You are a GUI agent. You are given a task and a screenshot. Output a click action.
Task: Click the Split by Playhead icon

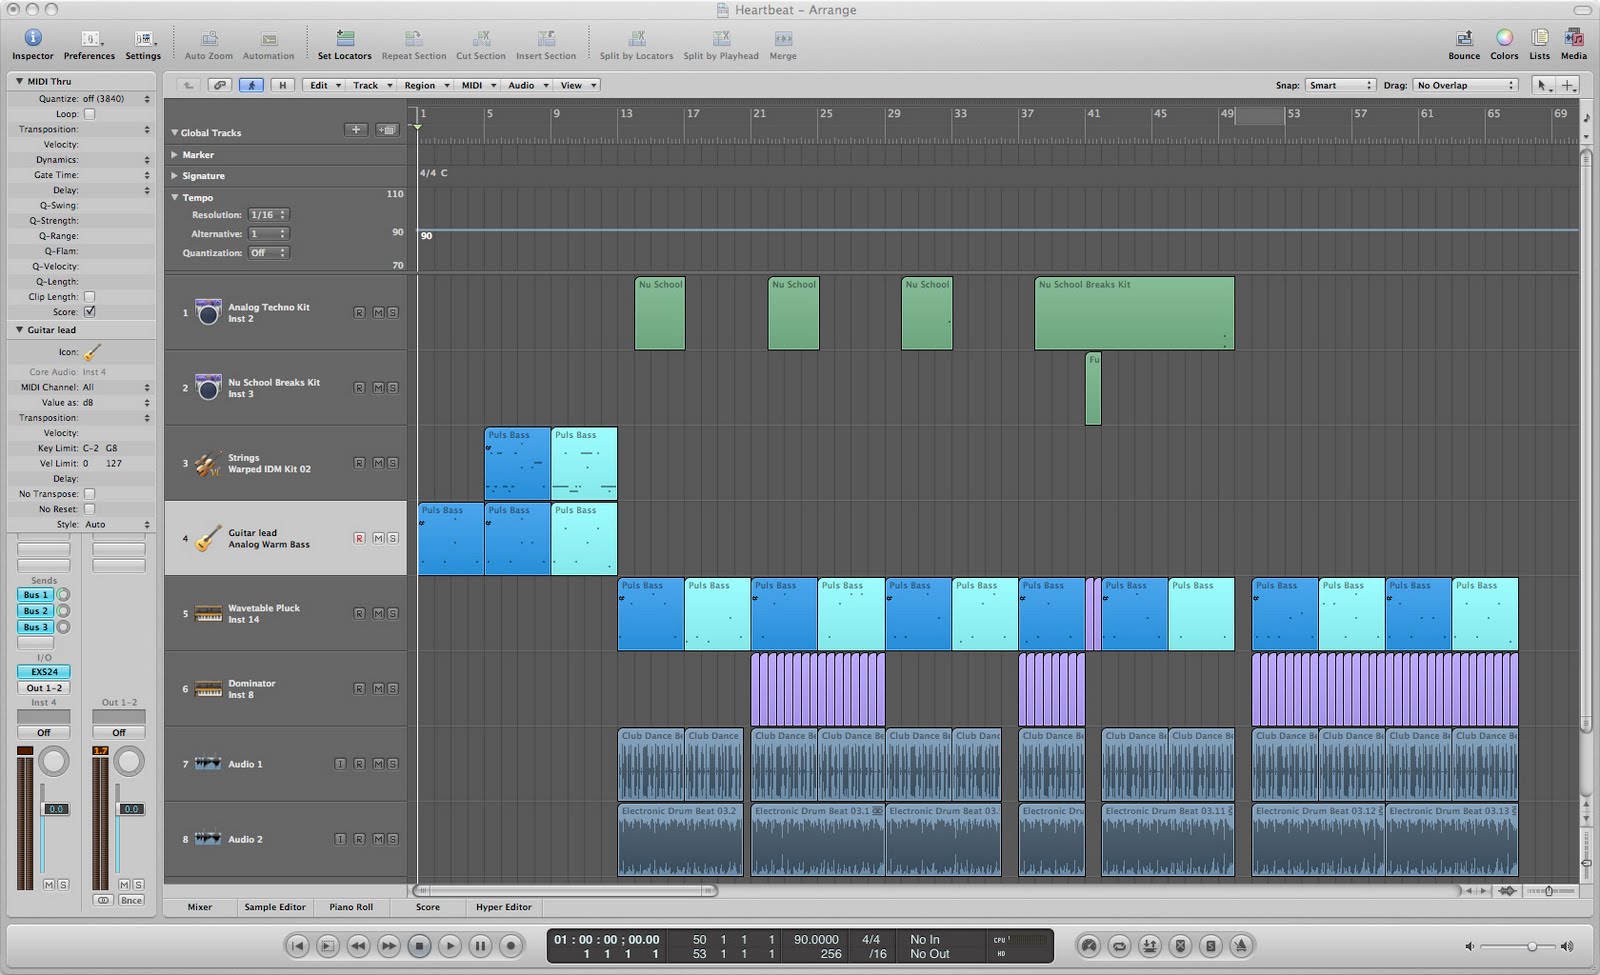[x=719, y=40]
